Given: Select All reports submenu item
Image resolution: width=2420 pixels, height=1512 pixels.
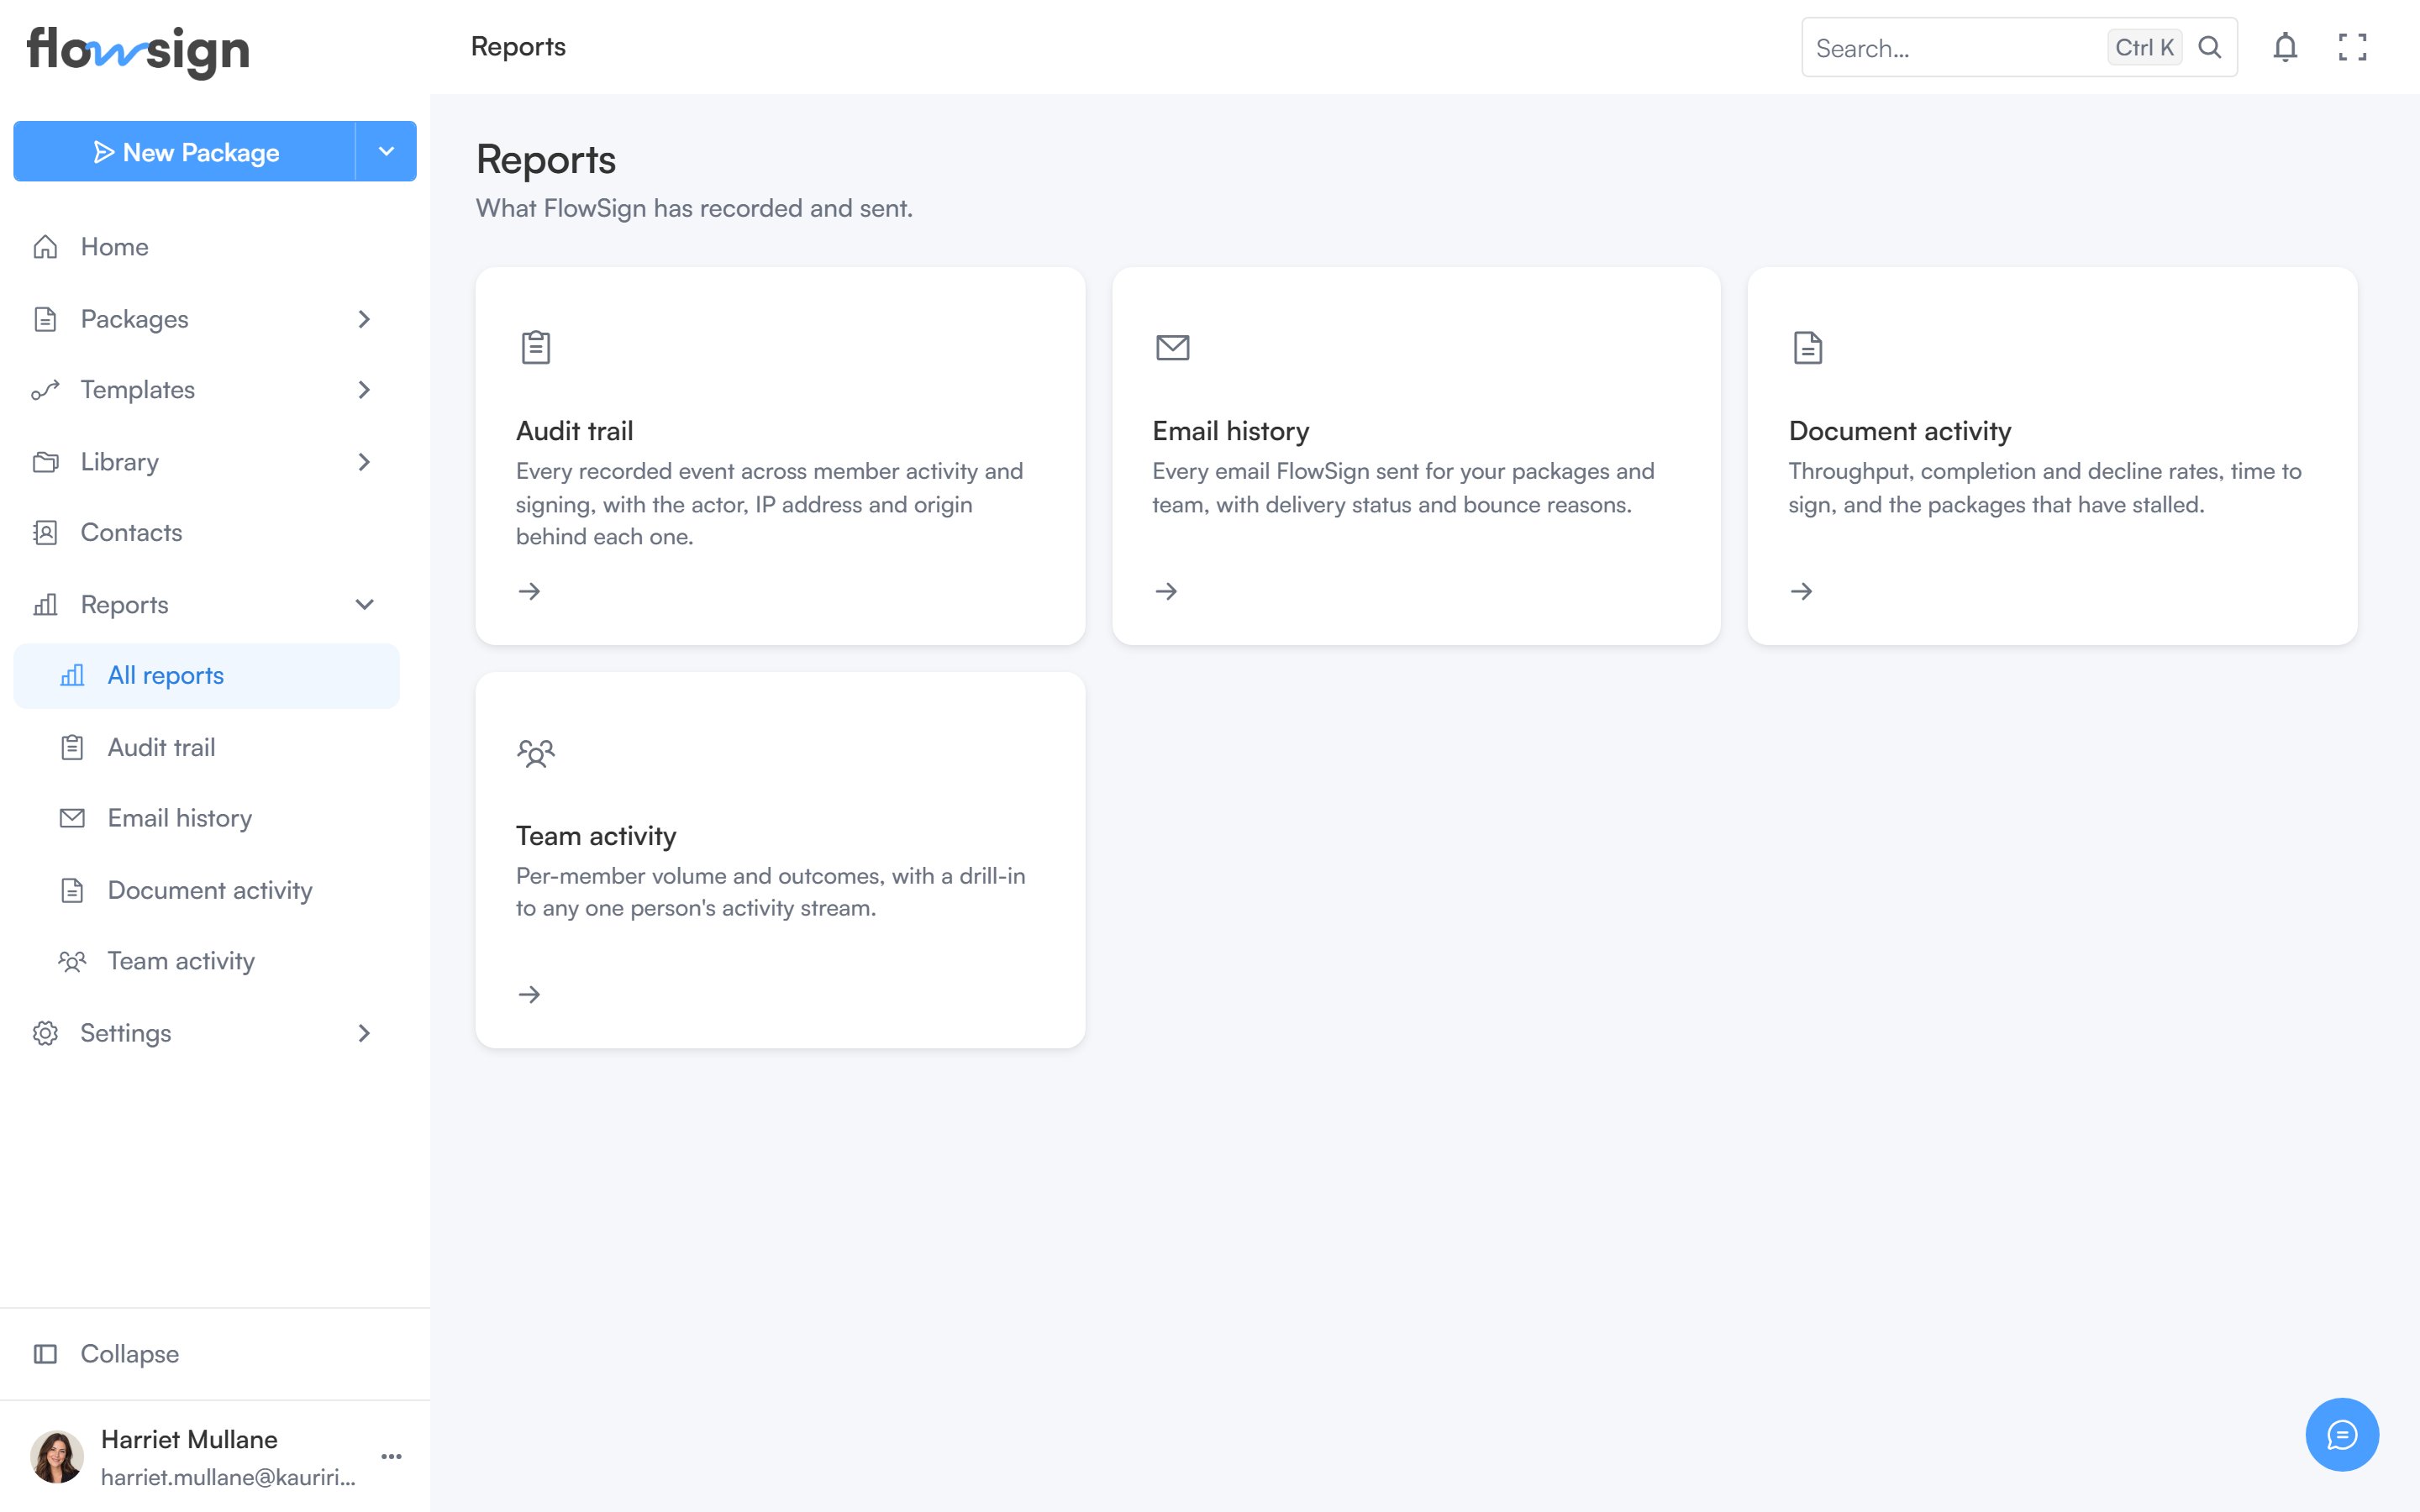Looking at the screenshot, I should point(207,676).
